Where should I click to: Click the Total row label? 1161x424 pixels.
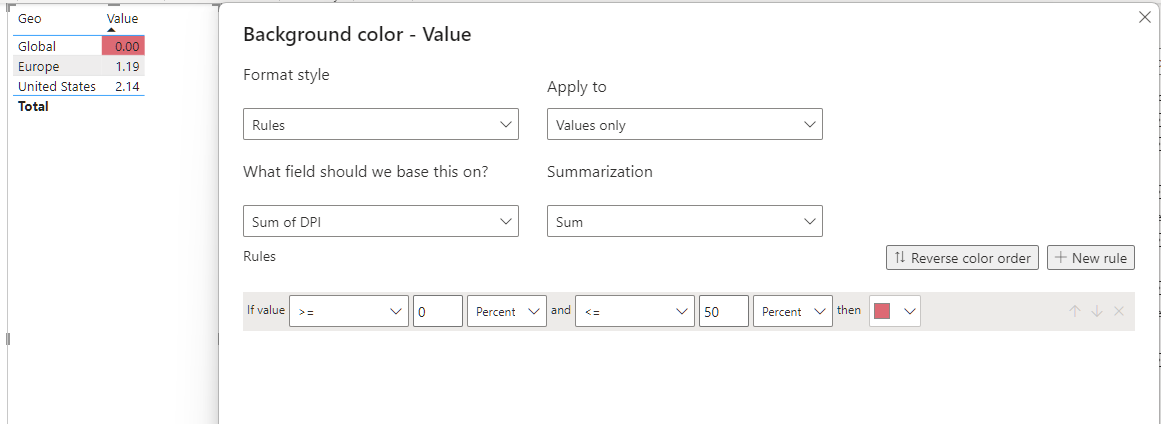[x=33, y=107]
